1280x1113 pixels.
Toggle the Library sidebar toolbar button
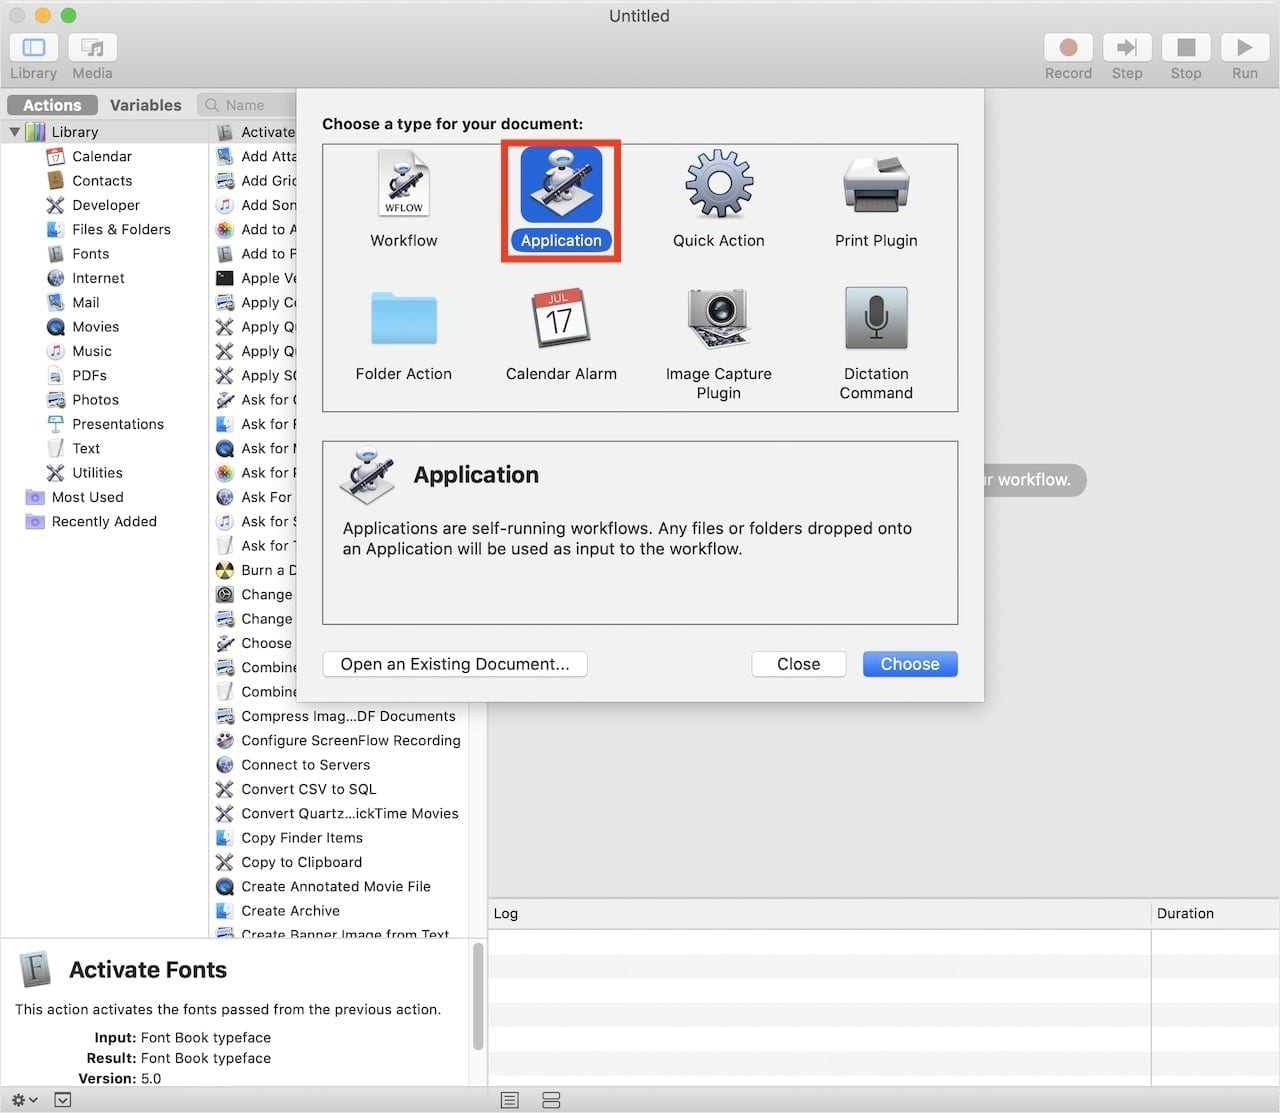click(34, 48)
